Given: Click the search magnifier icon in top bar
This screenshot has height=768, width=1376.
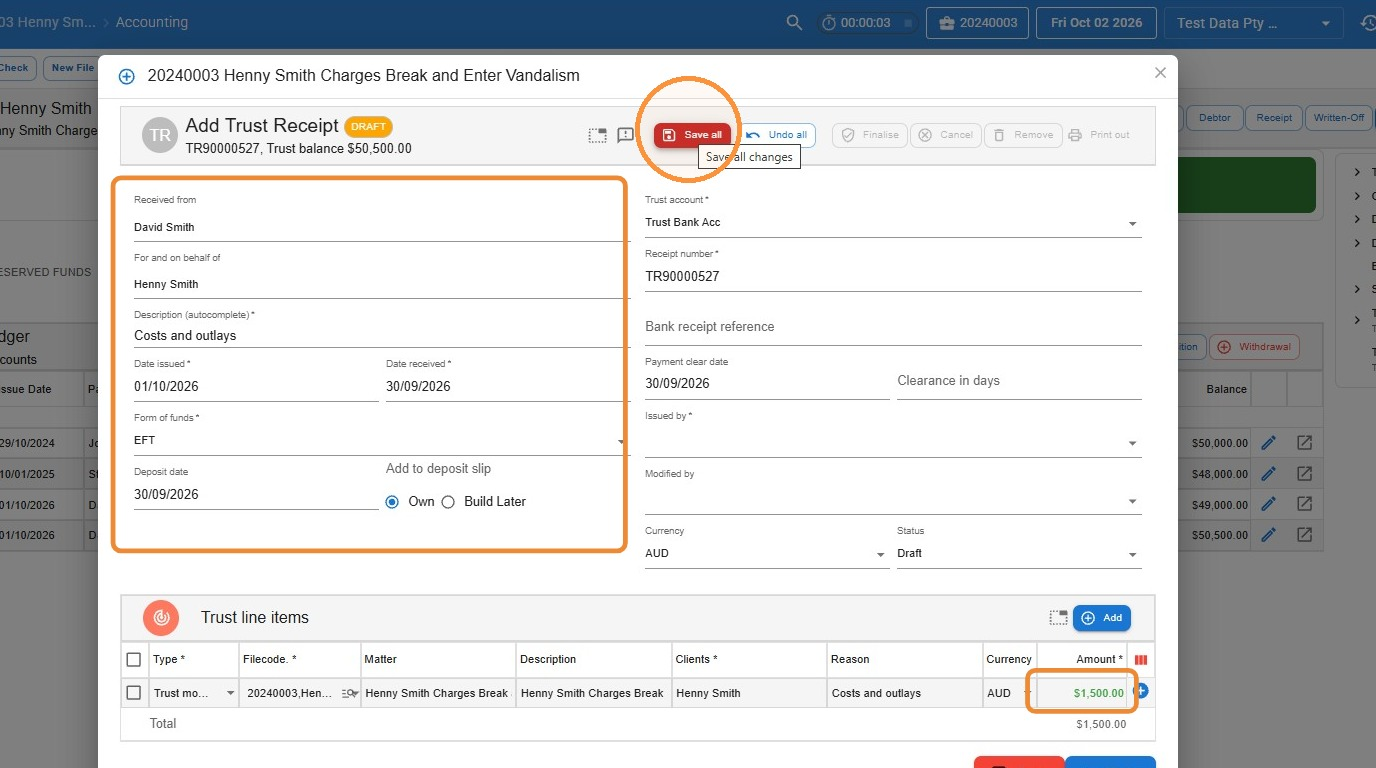Looking at the screenshot, I should click(794, 22).
